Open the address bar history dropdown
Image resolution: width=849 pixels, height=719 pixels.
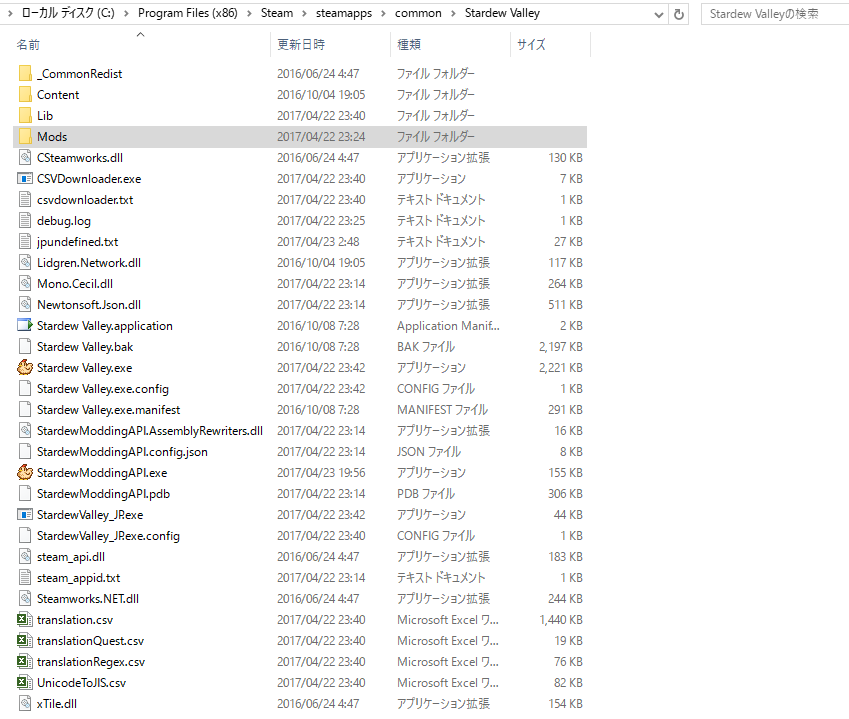(x=658, y=14)
